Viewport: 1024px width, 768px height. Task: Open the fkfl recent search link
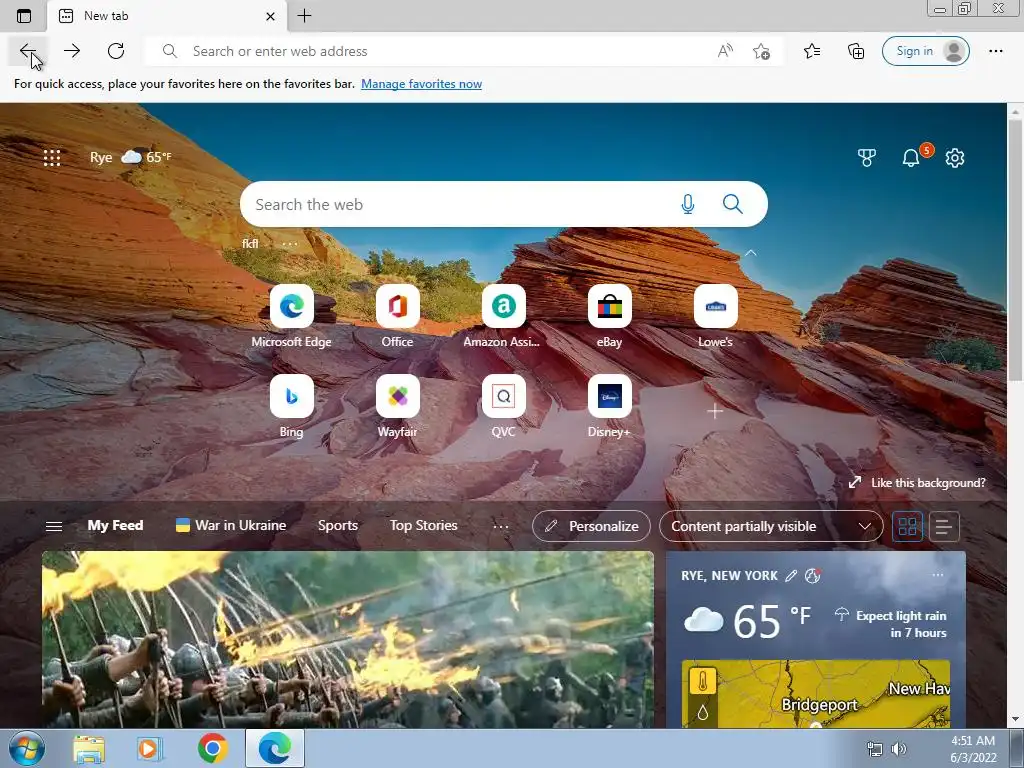(x=250, y=244)
